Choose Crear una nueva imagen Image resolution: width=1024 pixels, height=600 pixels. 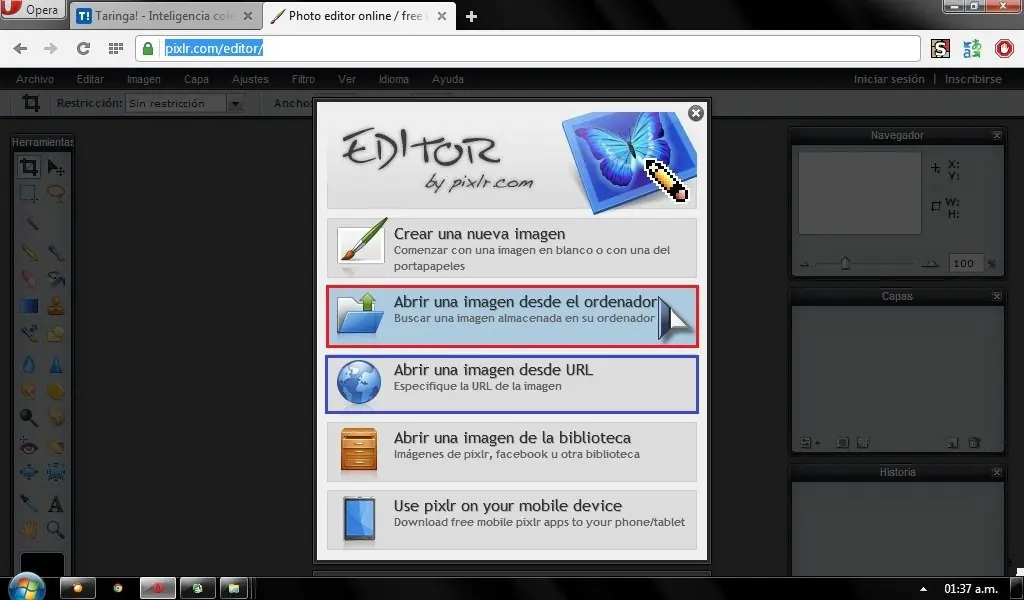point(512,248)
